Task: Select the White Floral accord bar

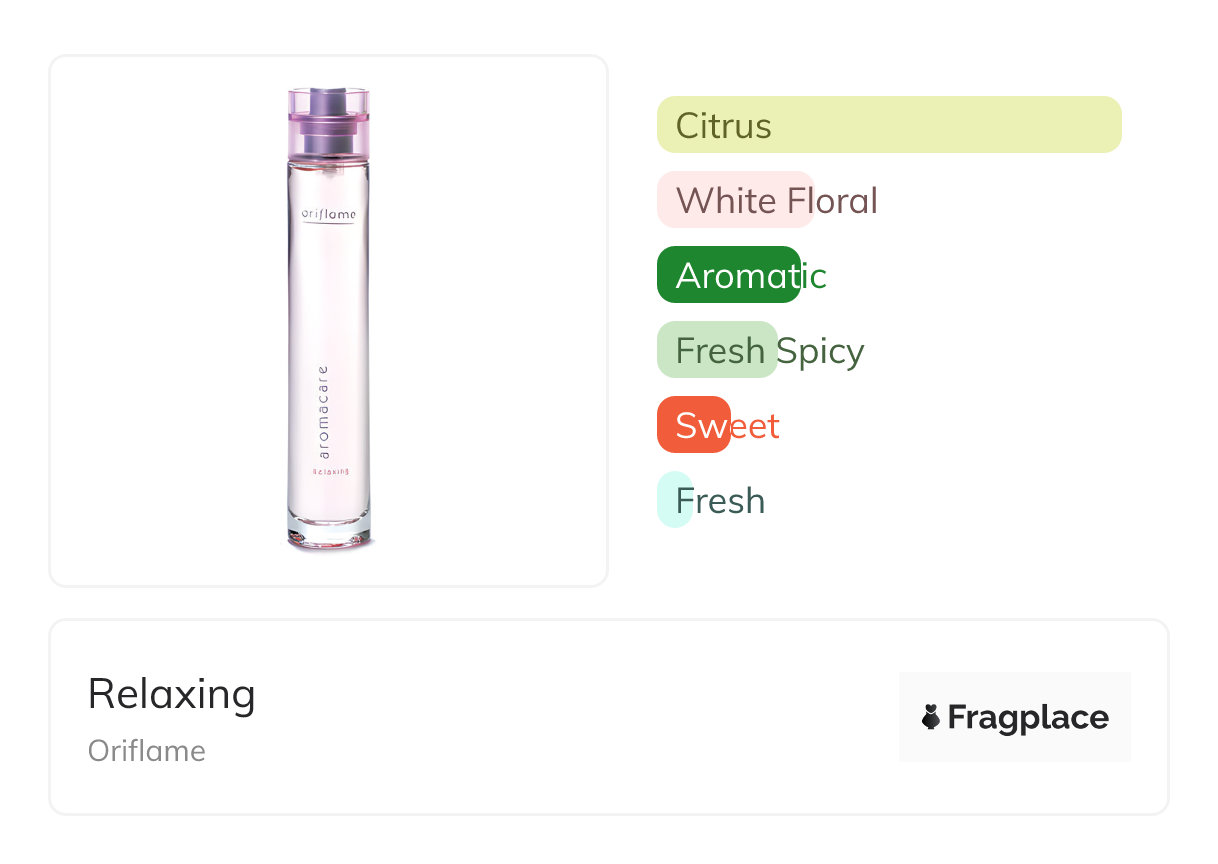Action: coord(735,200)
